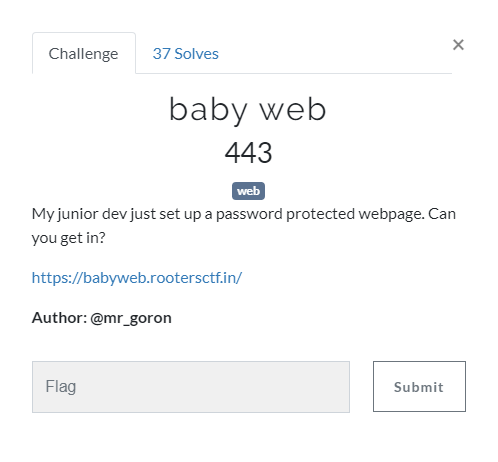Click the 'you get in?' description line
The image size is (498, 462).
[68, 238]
